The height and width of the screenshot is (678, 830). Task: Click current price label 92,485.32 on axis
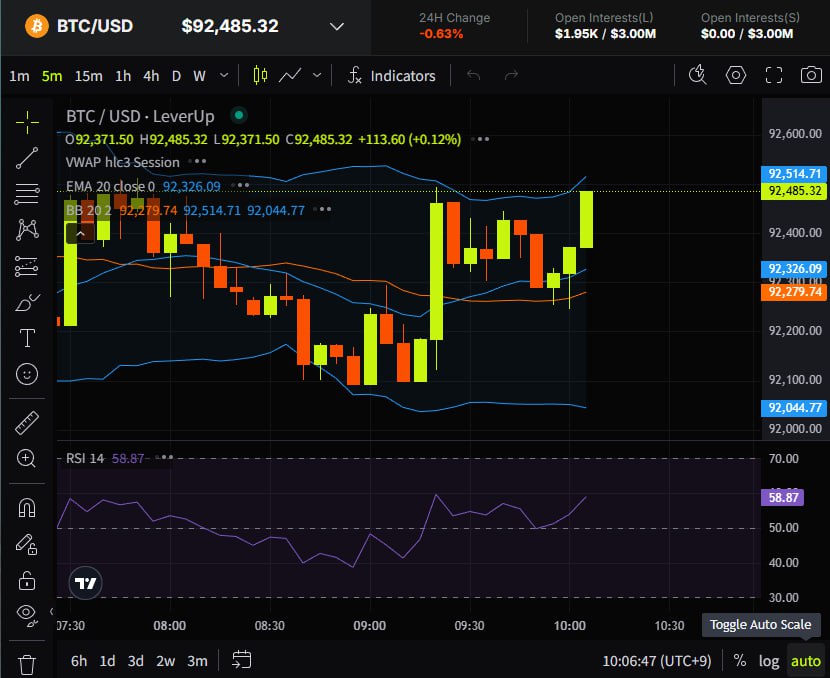tap(795, 191)
